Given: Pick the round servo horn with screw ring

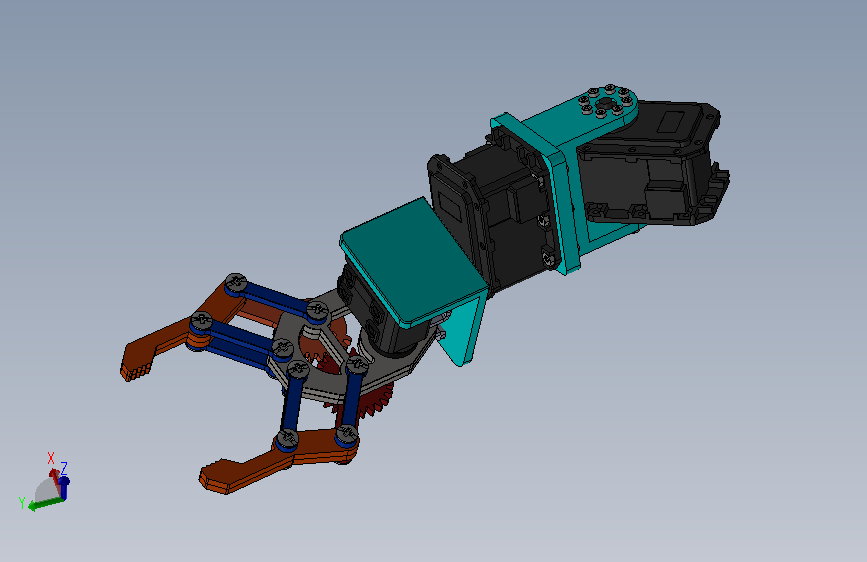Looking at the screenshot, I should [x=607, y=102].
